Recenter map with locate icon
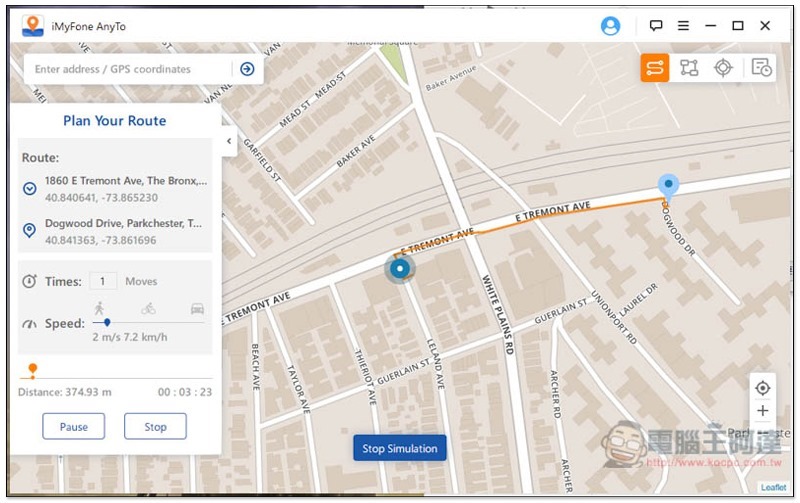Viewport: 800px width, 503px height. click(762, 388)
